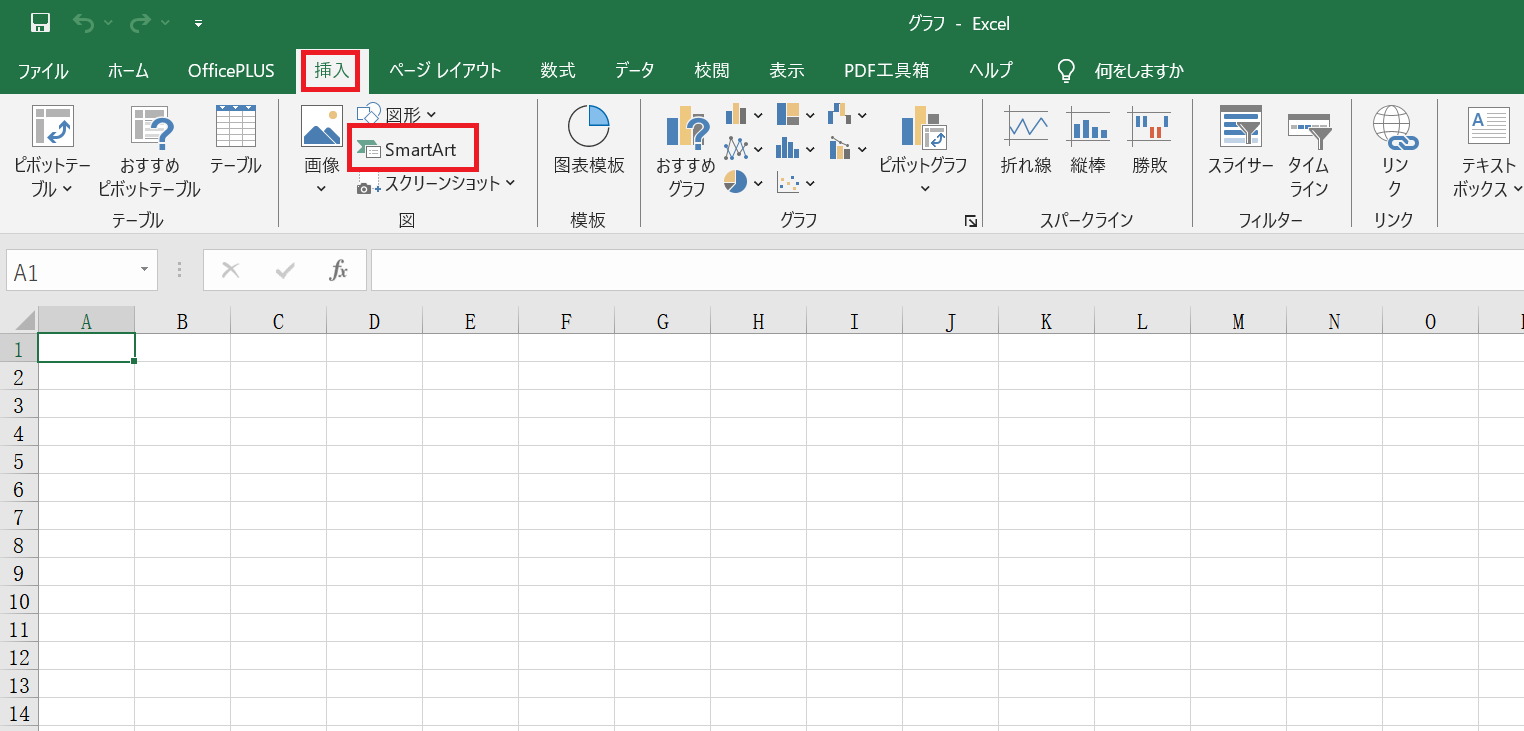The height and width of the screenshot is (731, 1524).
Task: Insert a waterfall chart
Action: click(x=848, y=114)
